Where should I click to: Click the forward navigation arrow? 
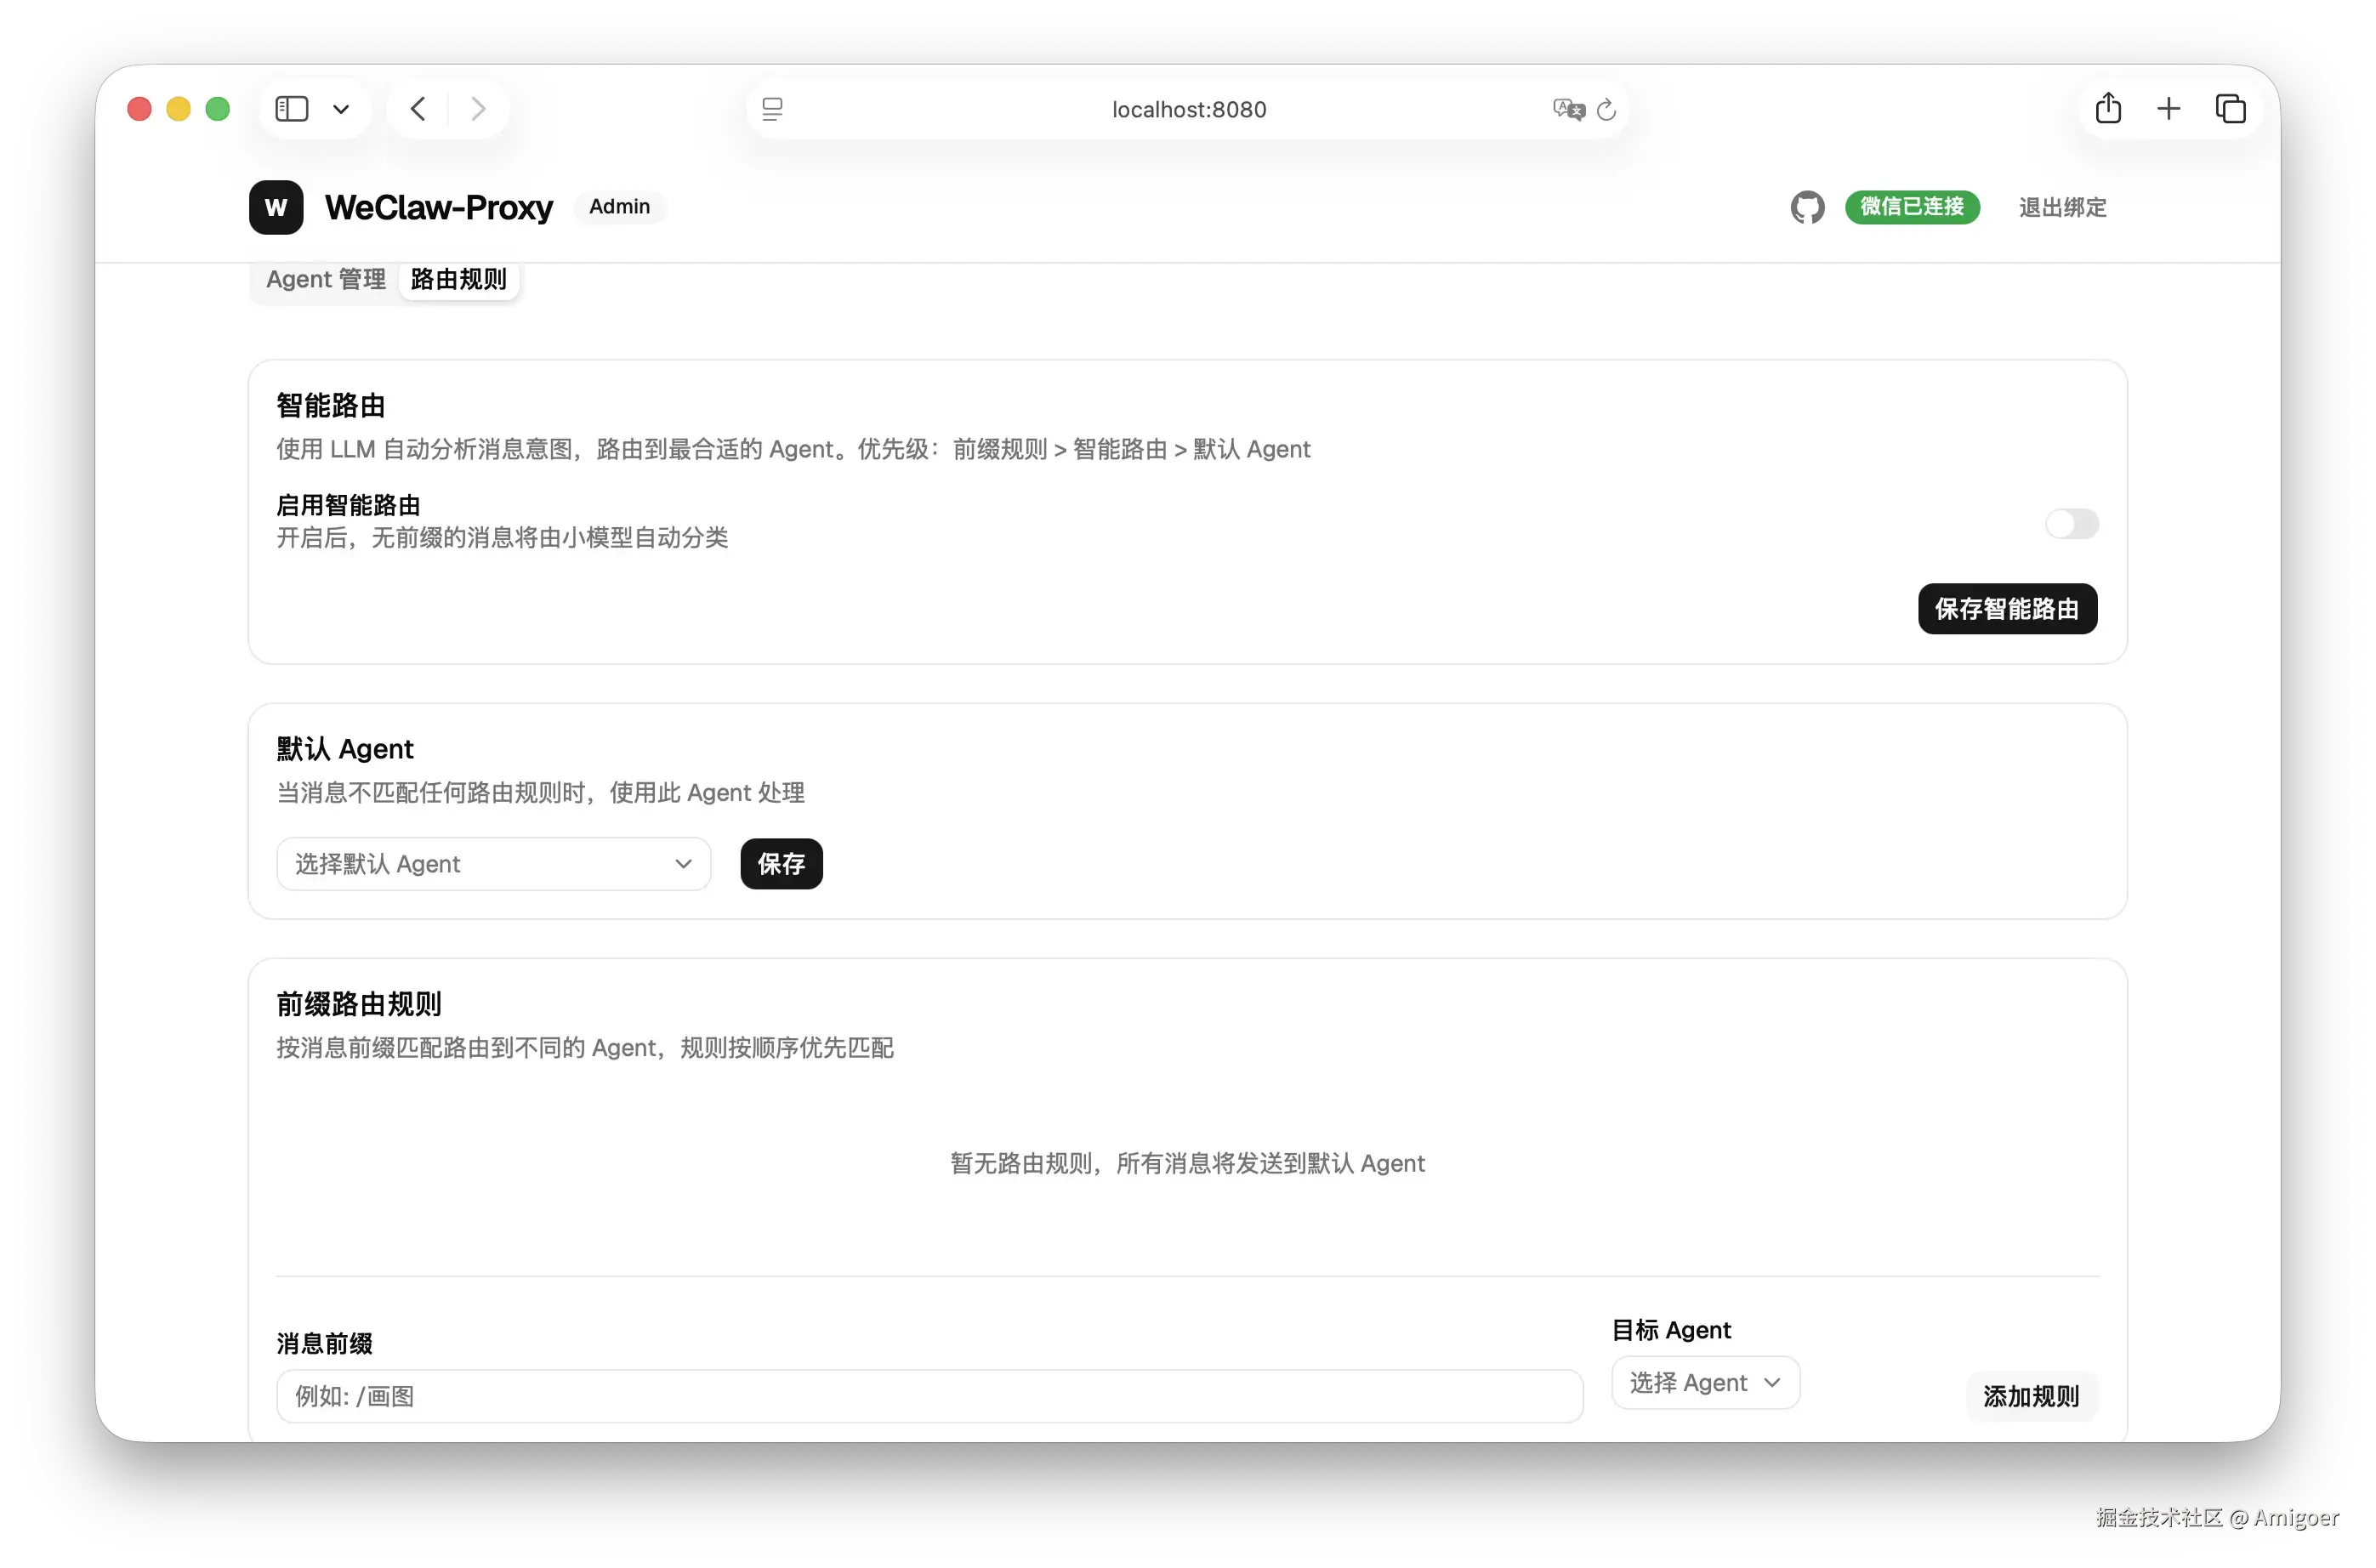click(x=478, y=108)
